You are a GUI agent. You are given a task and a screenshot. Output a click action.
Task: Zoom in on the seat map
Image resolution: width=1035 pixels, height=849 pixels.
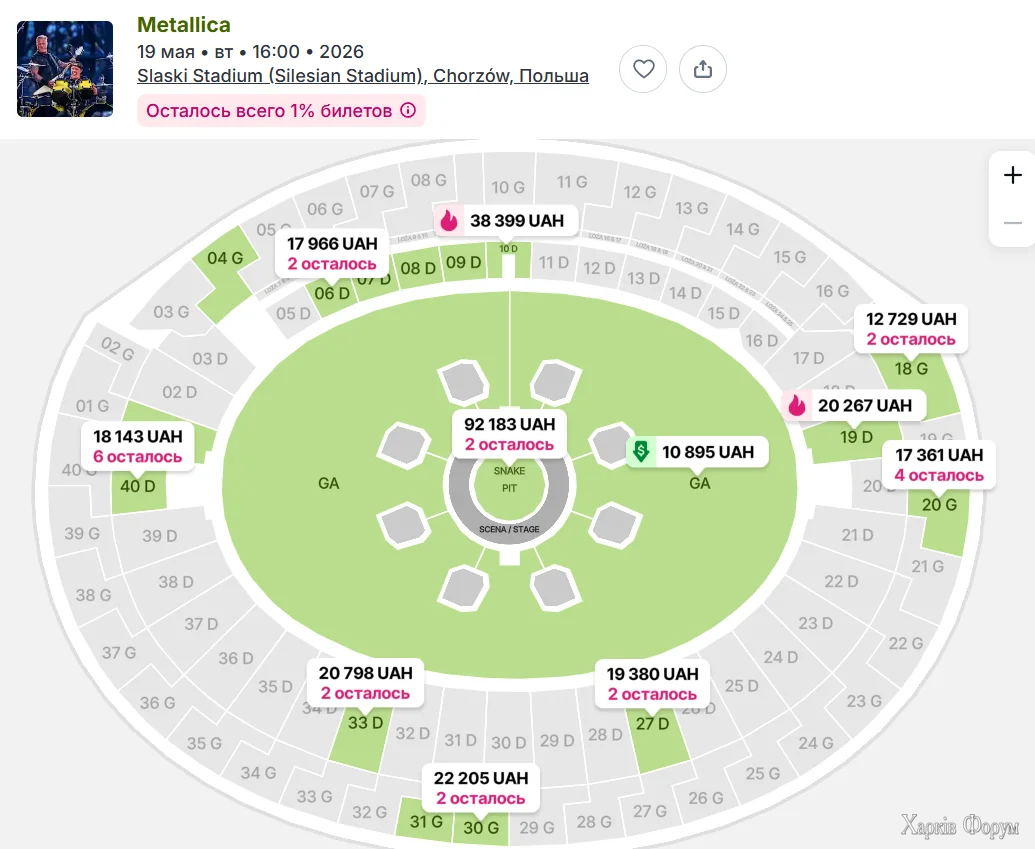point(1012,175)
